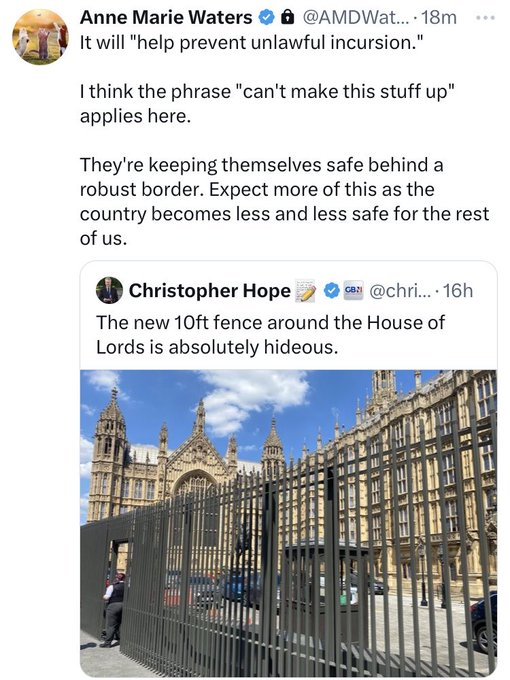Click the memo pencil emoji after Christopher Hope
This screenshot has width=510, height=680.
point(305,291)
